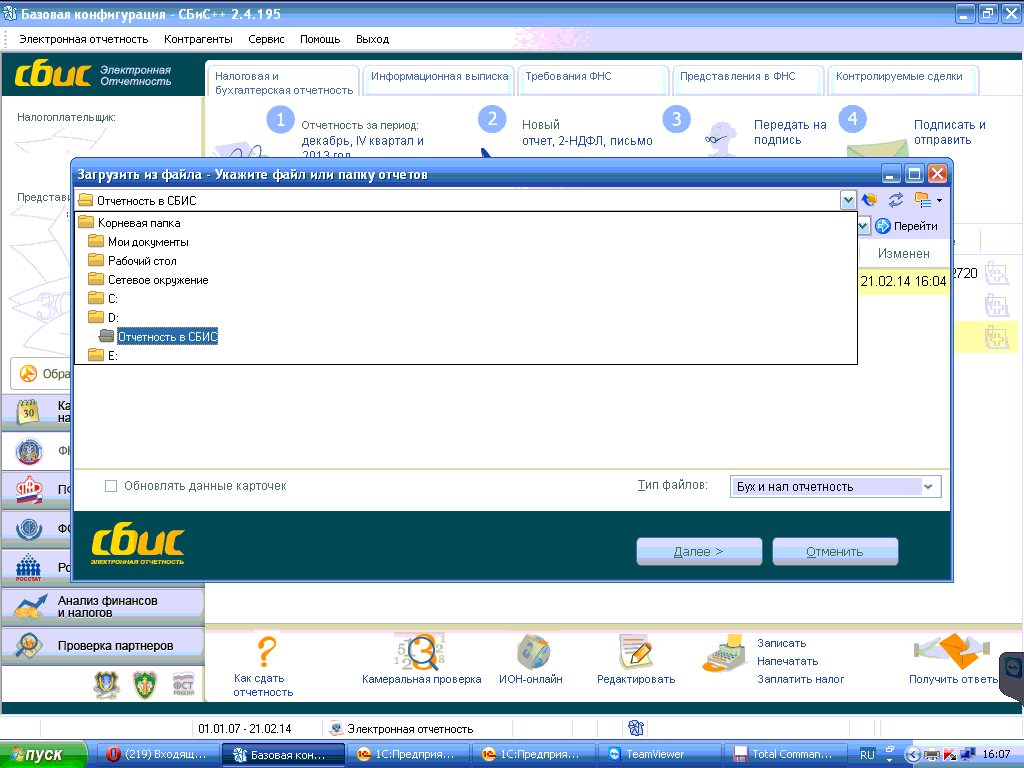Open the Windows пуск start button

(x=43, y=754)
